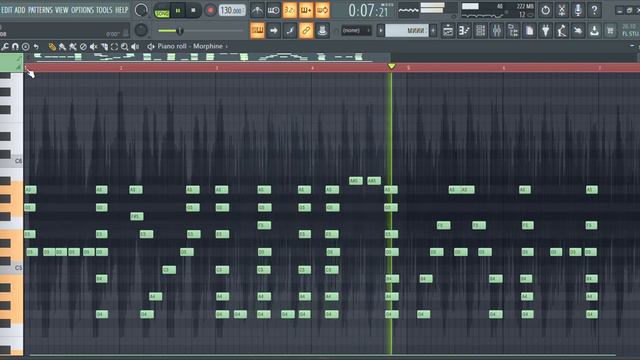640x360 pixels.
Task: Toggle Song/Pattern playback mode
Action: click(162, 11)
